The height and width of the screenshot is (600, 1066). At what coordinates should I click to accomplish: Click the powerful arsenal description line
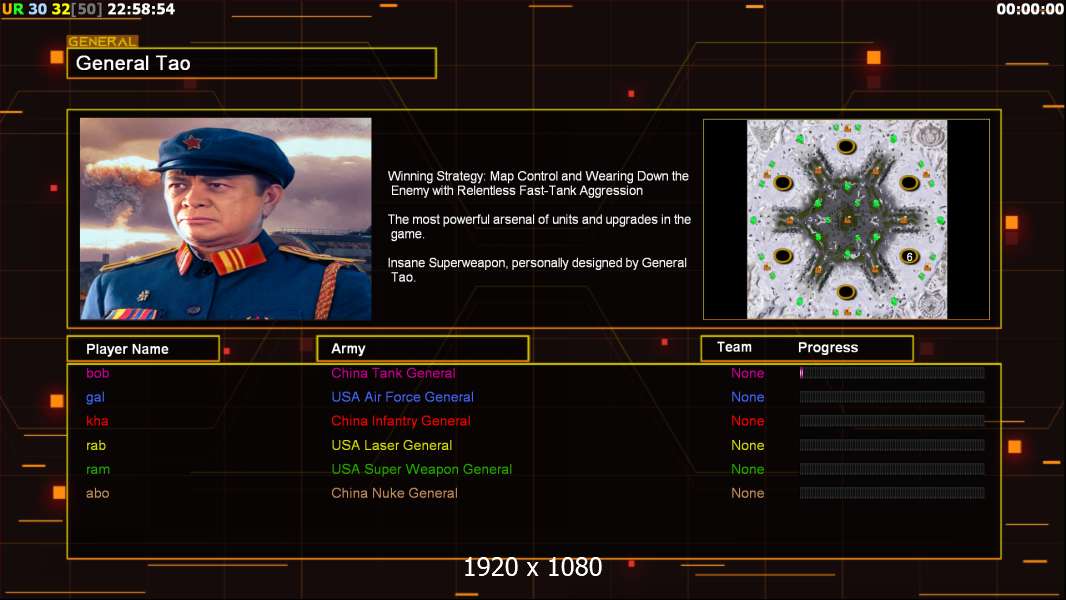click(538, 227)
